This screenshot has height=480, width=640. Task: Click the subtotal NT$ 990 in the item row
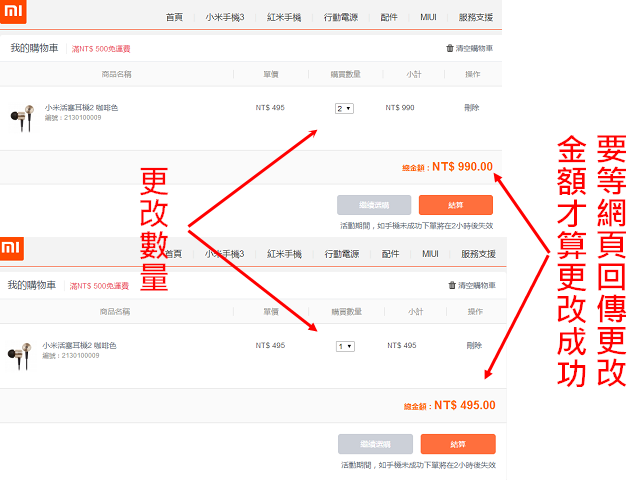coord(400,108)
